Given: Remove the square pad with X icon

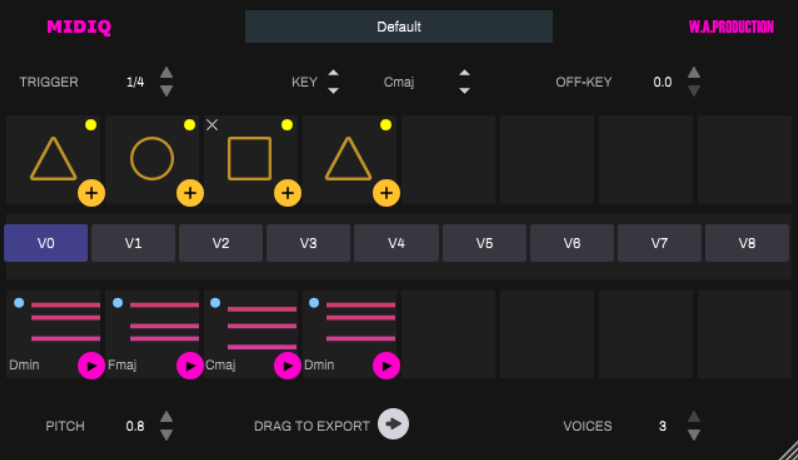Looking at the screenshot, I should pos(212,125).
